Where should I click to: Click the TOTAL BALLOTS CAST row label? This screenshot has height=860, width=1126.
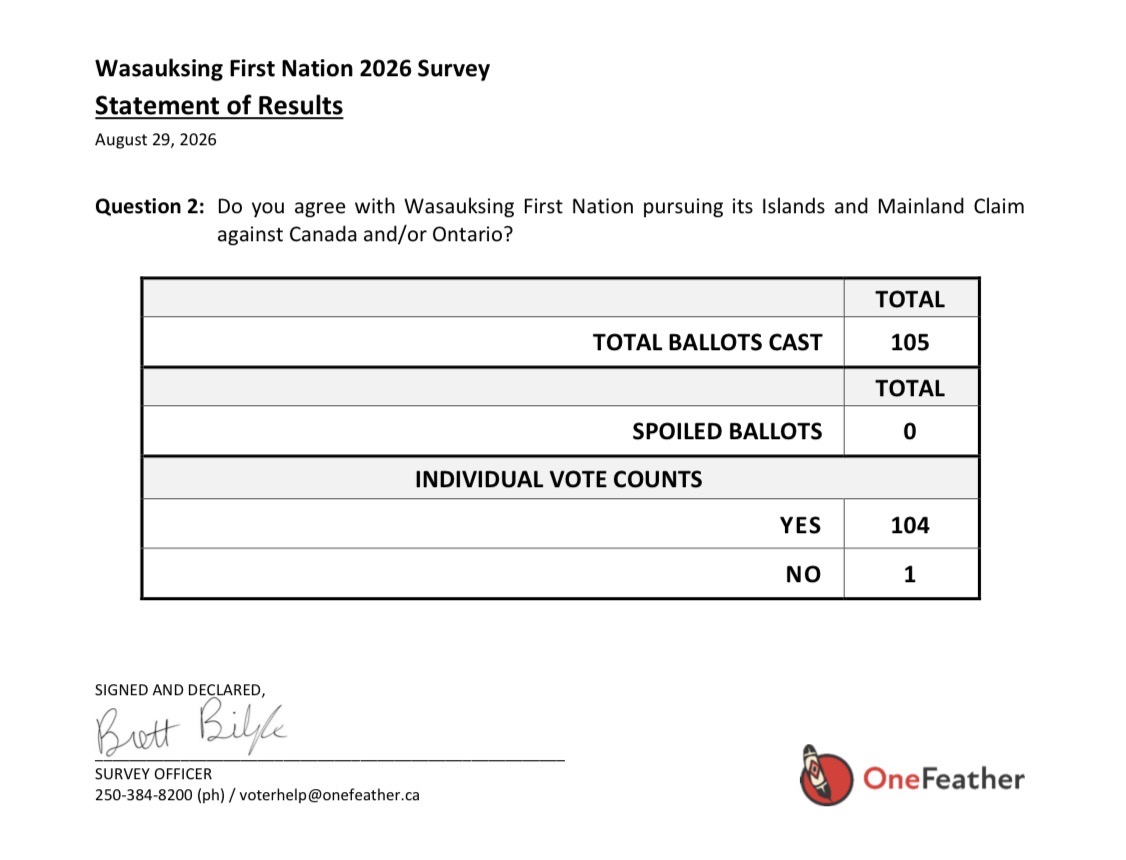tap(707, 342)
